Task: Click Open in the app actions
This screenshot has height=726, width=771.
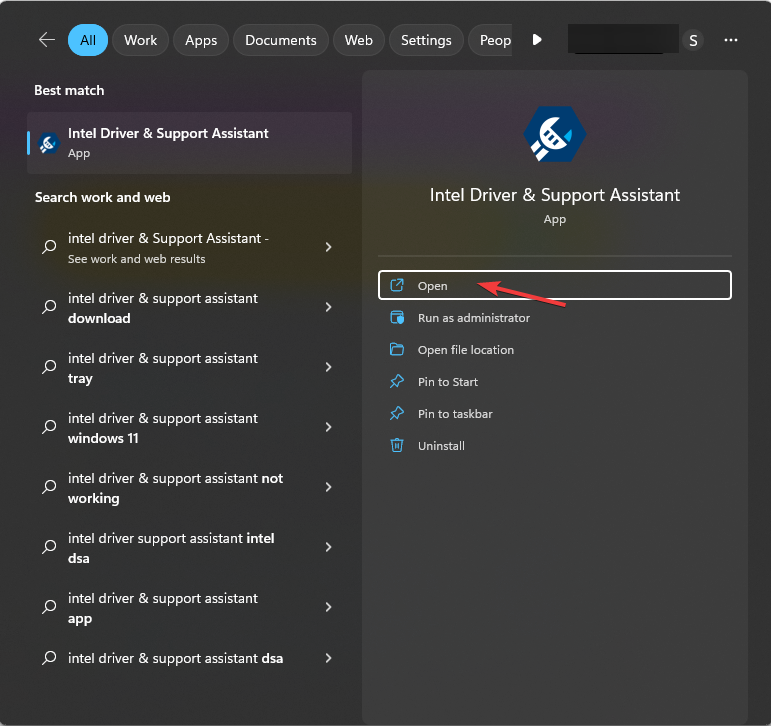Action: (555, 285)
